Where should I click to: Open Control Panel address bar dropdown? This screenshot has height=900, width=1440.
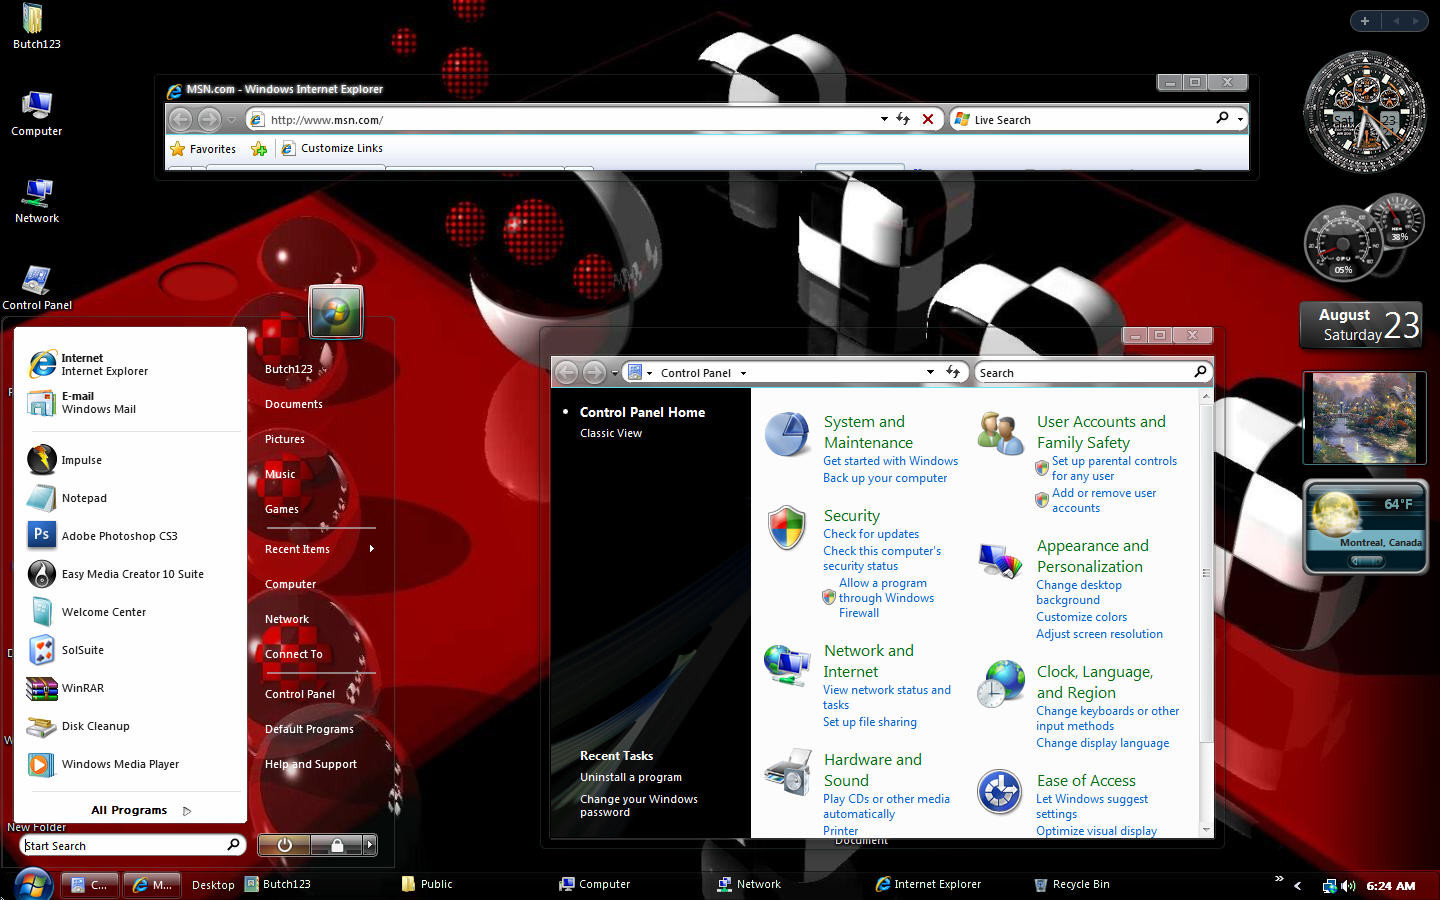pos(930,372)
